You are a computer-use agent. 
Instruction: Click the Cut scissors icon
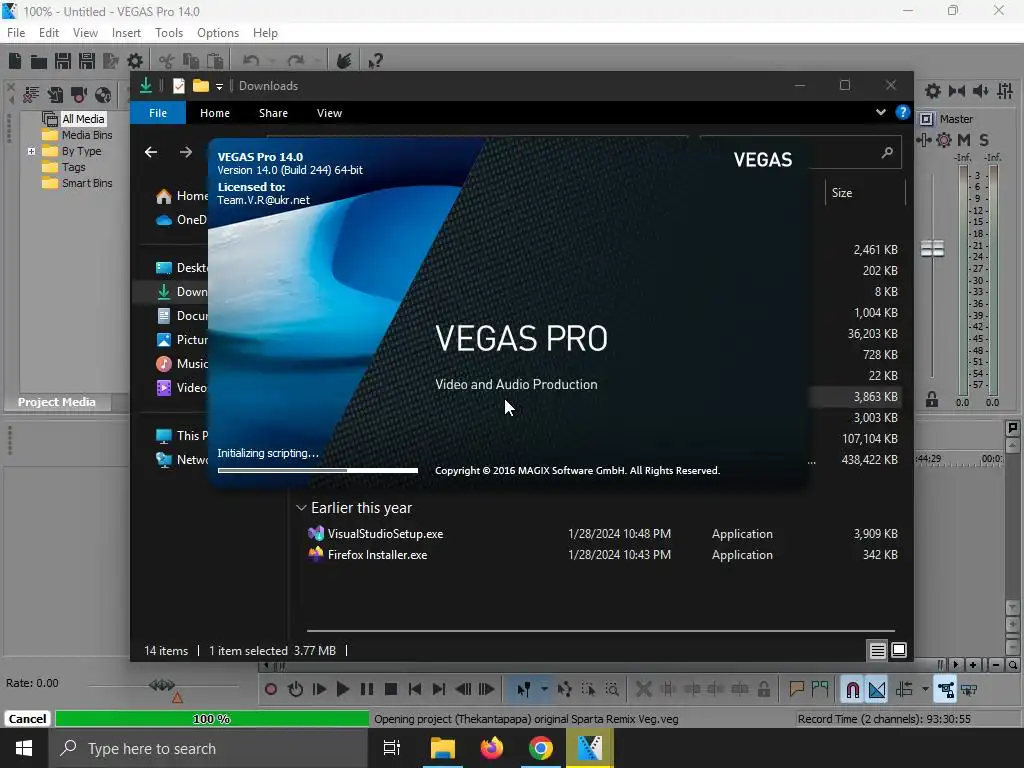[167, 61]
